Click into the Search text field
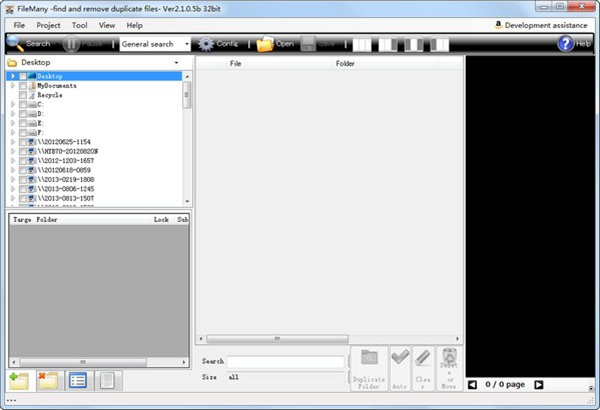The width and height of the screenshot is (600, 410). pos(285,361)
